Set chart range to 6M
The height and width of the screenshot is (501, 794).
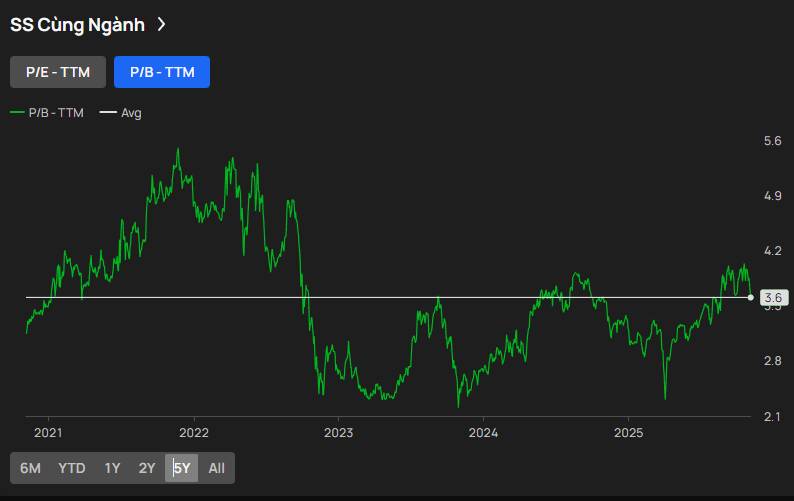[31, 468]
